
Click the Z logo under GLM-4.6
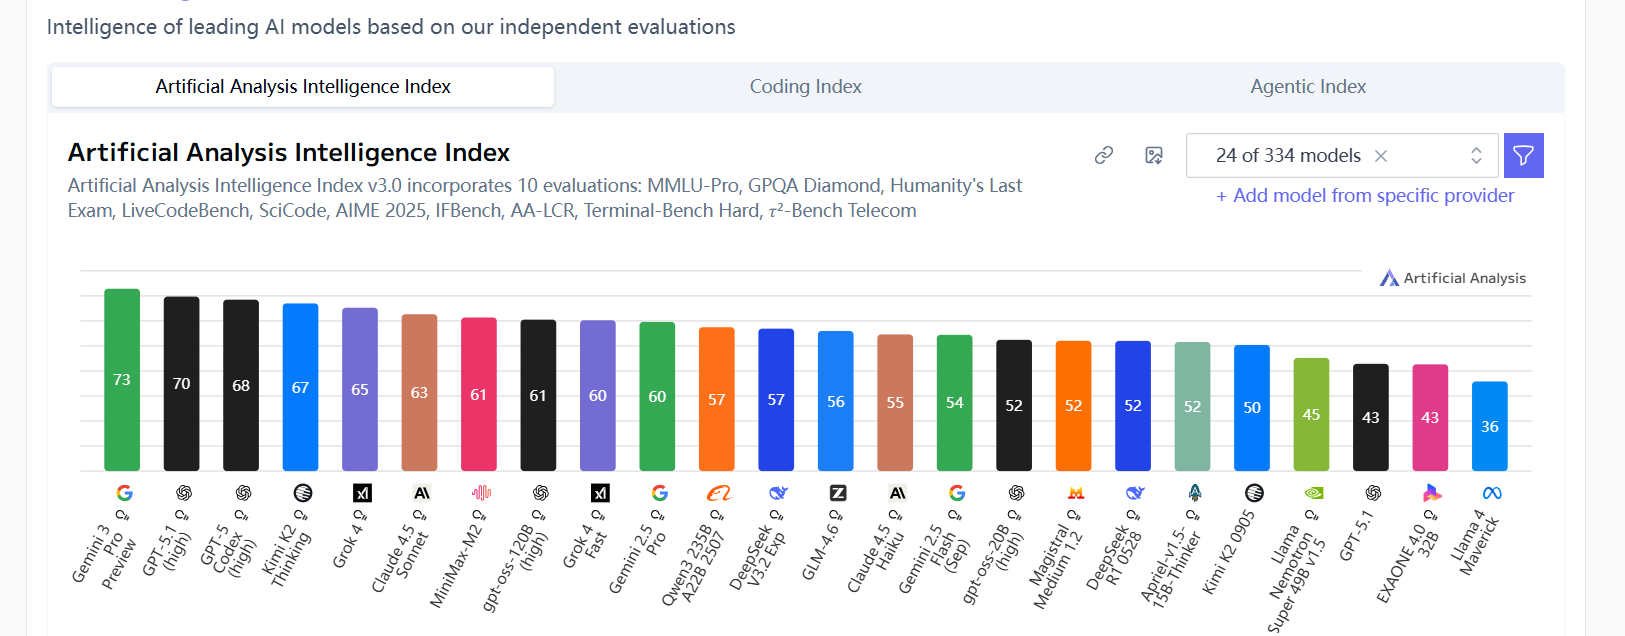(x=838, y=493)
